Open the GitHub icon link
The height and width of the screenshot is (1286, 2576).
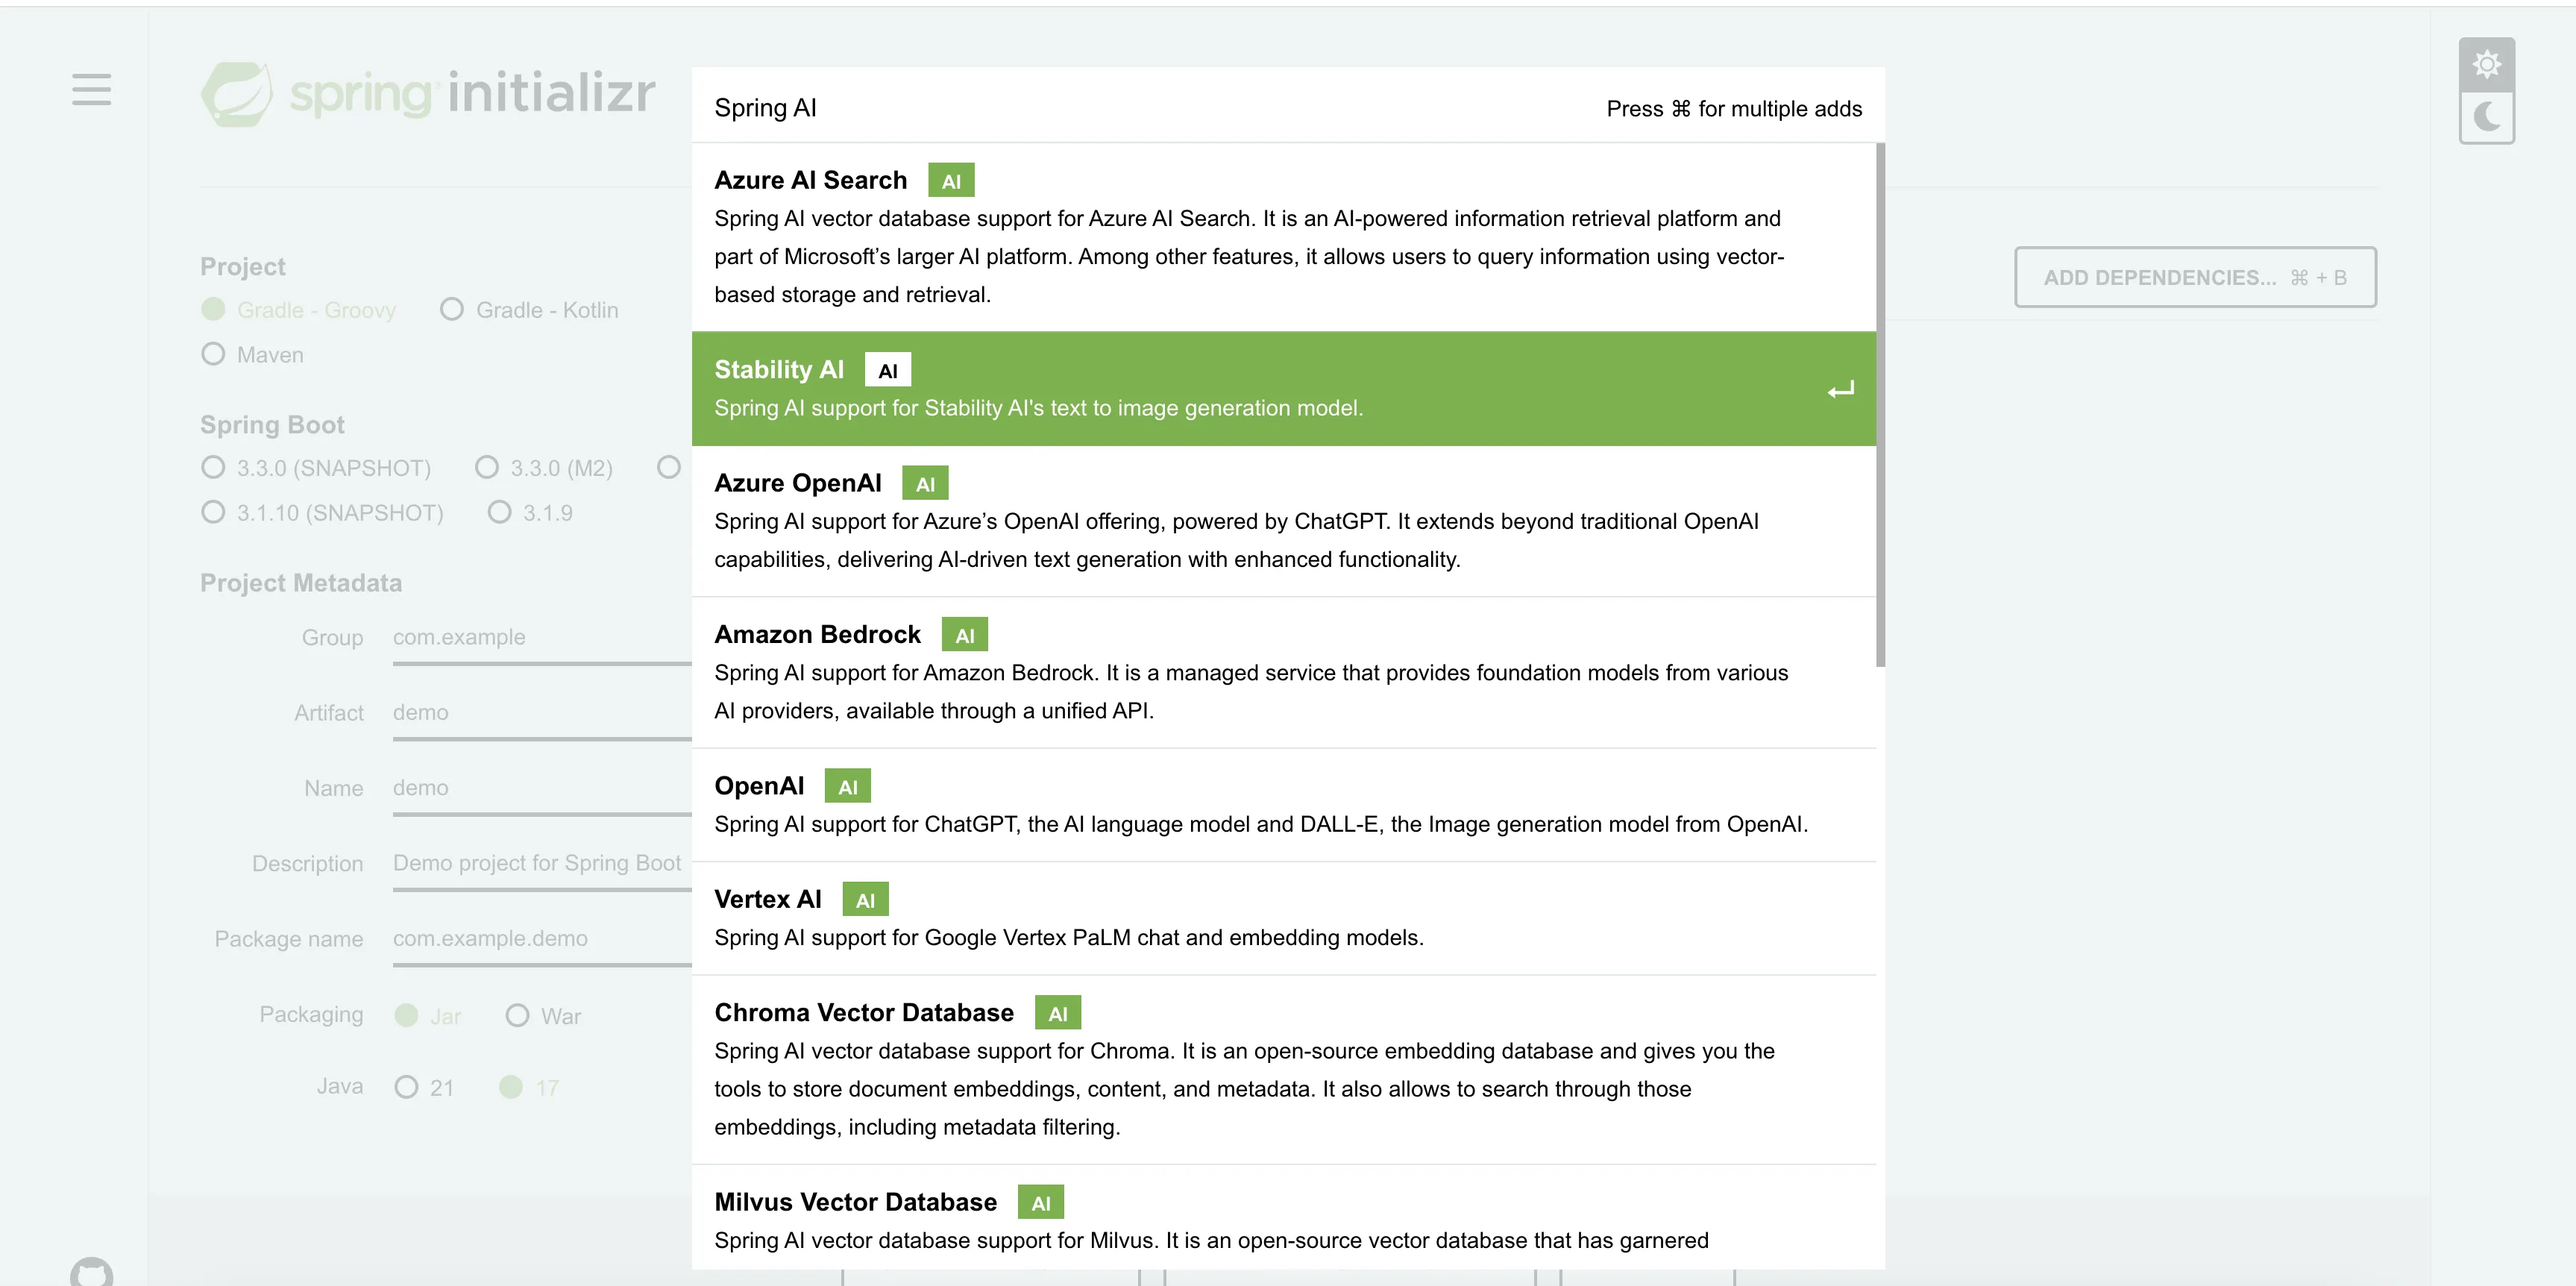click(x=91, y=1272)
